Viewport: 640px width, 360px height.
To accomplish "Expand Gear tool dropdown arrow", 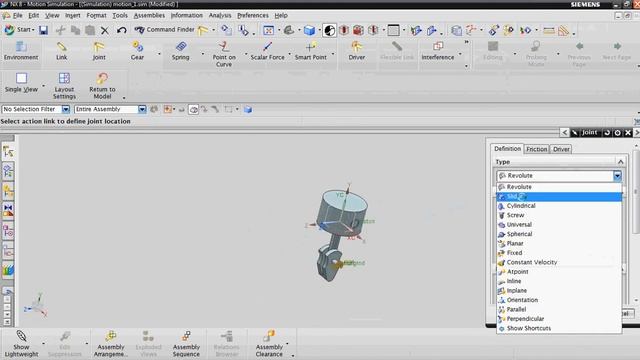I will point(159,53).
